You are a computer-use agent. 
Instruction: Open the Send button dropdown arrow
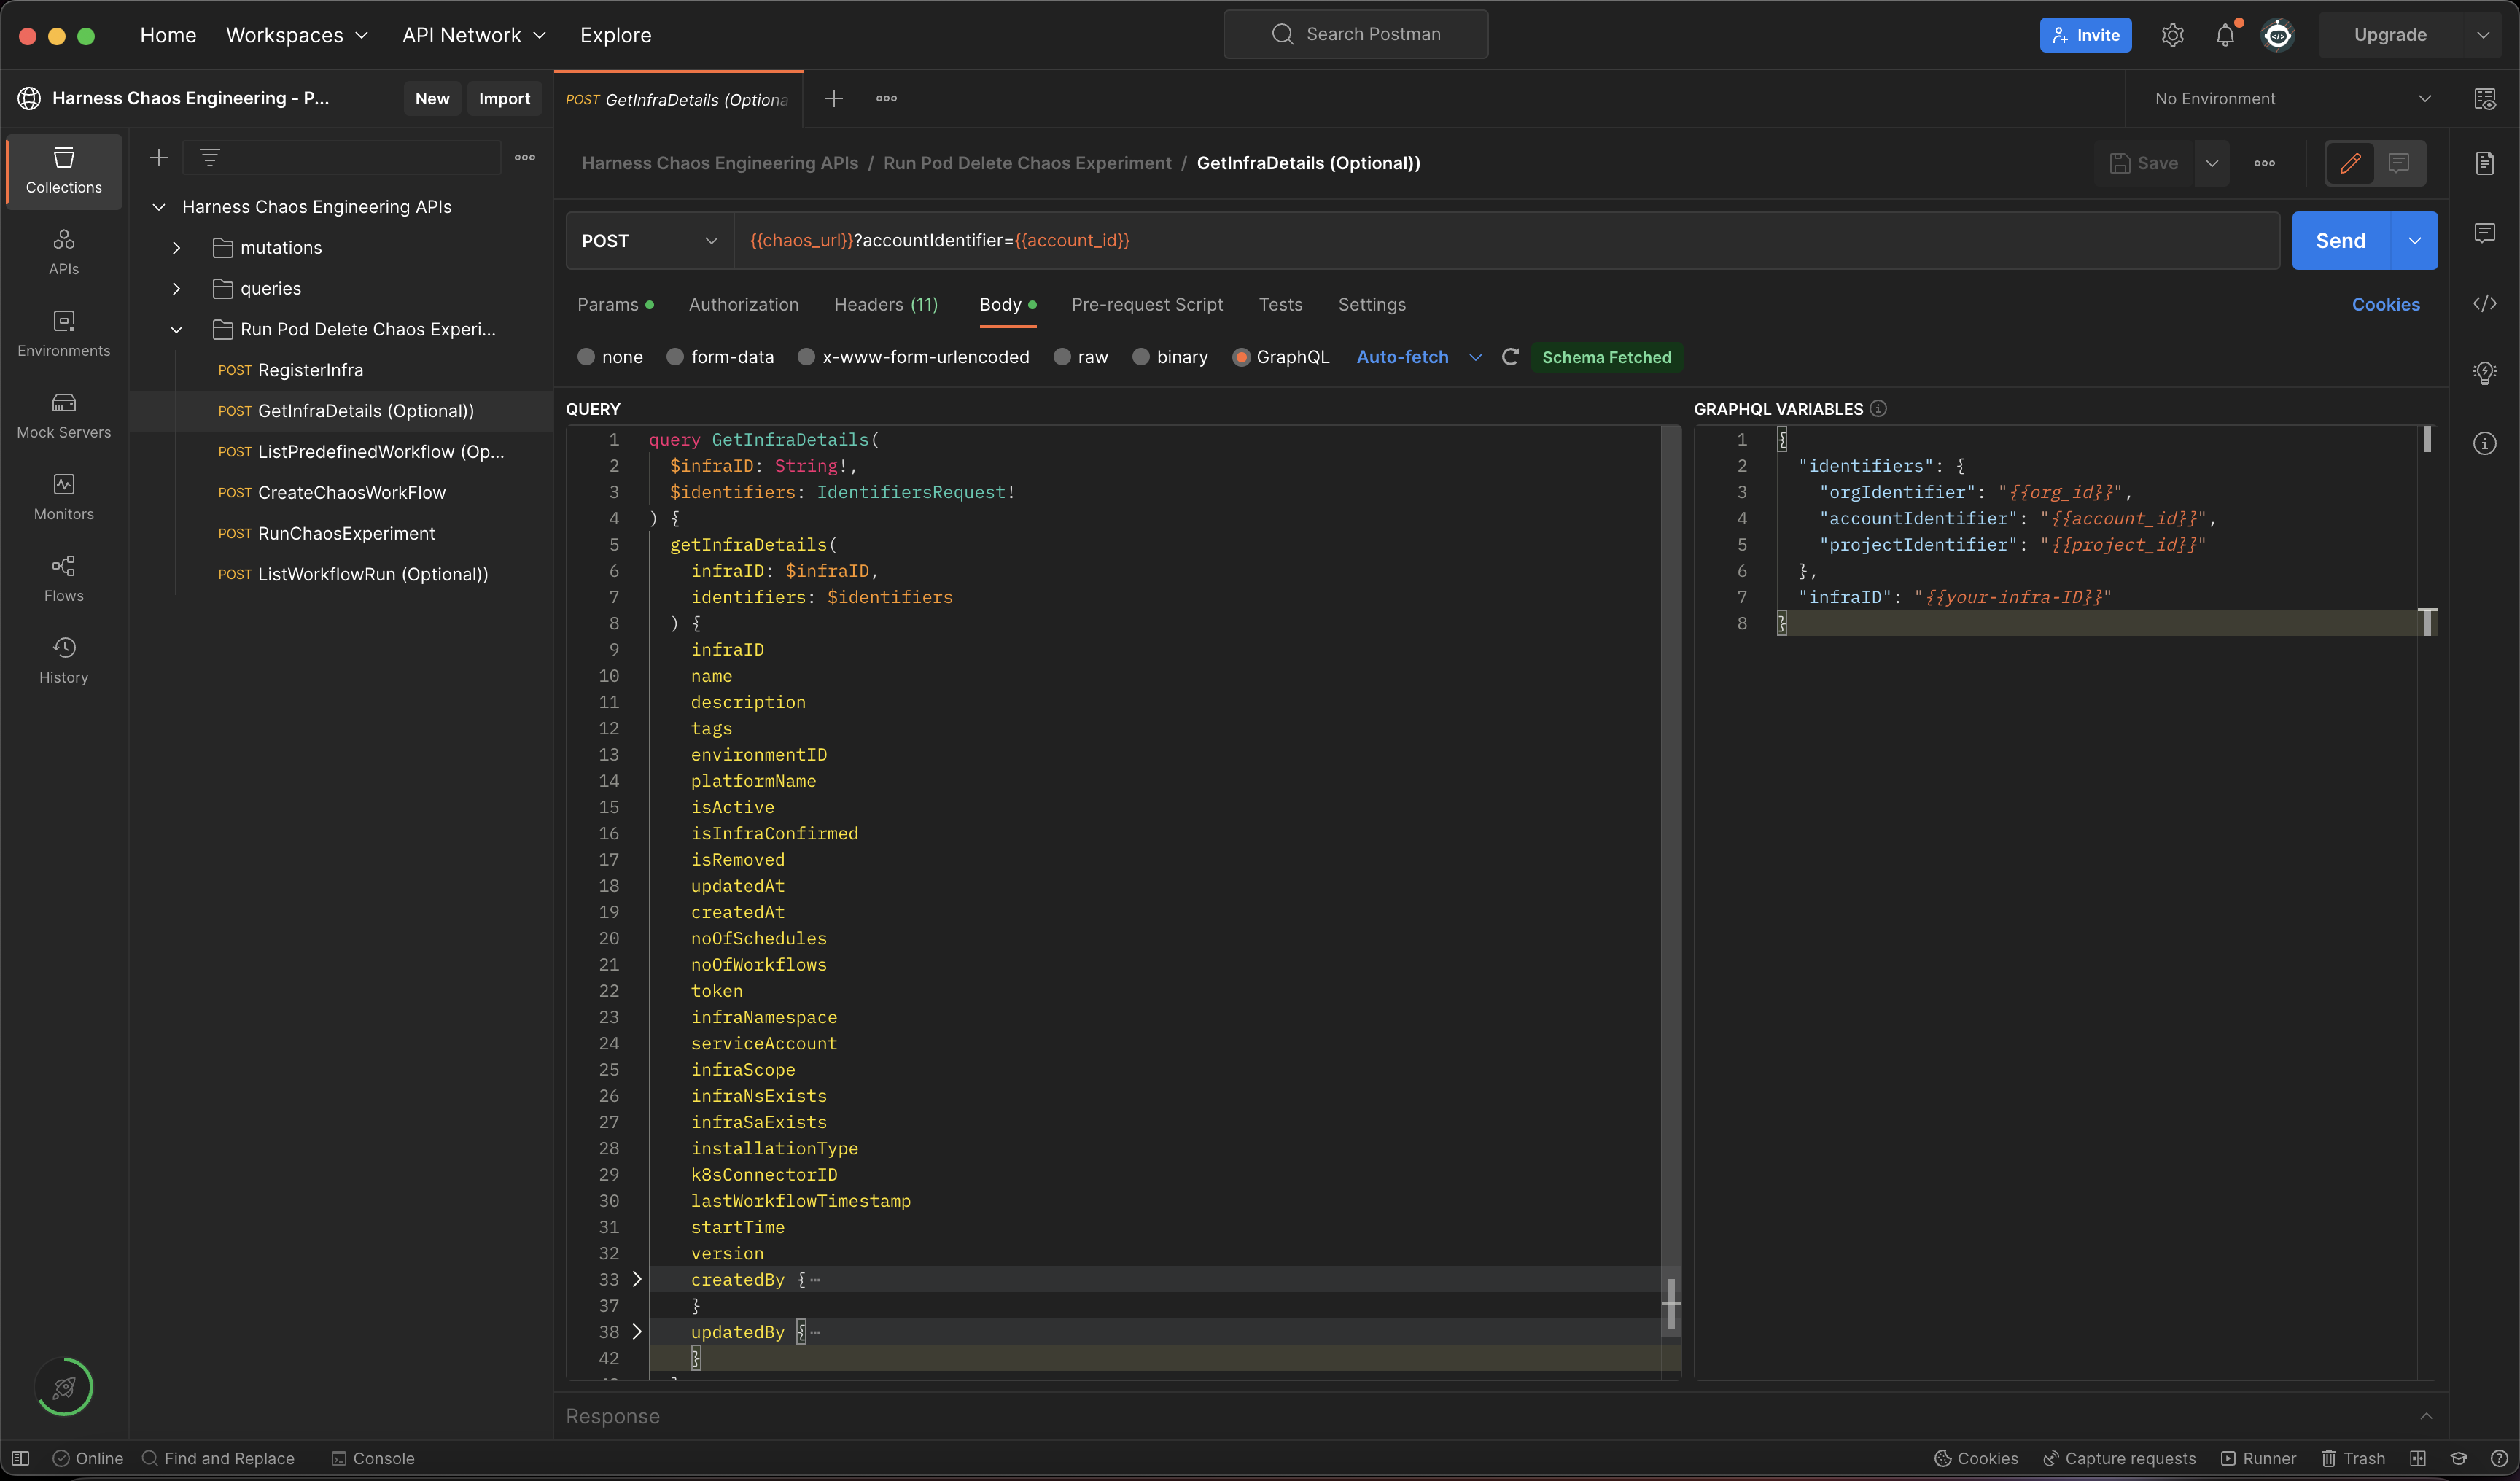pyautogui.click(x=2414, y=240)
